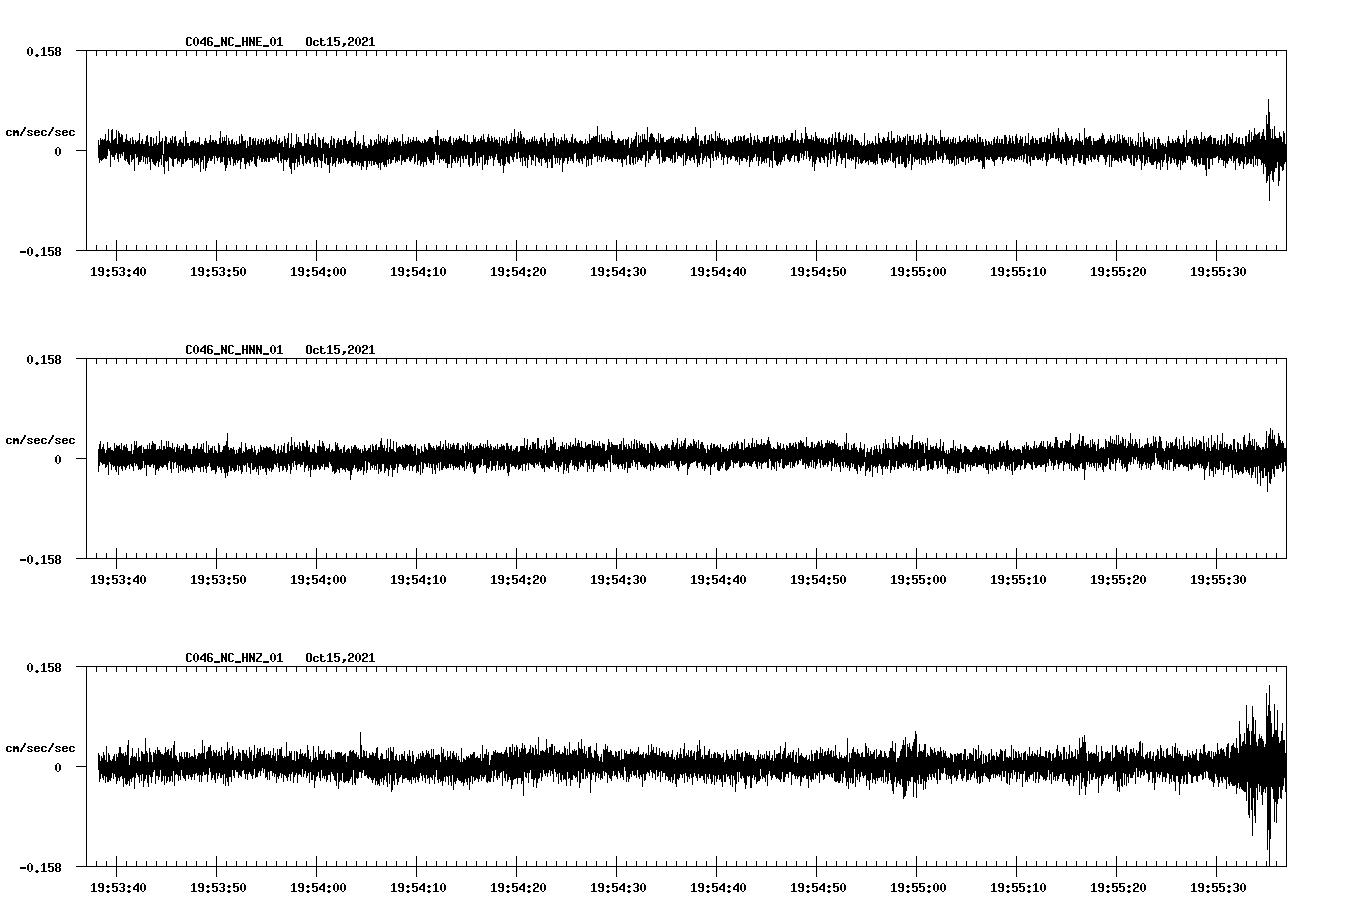Click the 0.158 upper axis value on HNZ plot
Viewport: 1358px width, 924px height.
pyautogui.click(x=43, y=667)
